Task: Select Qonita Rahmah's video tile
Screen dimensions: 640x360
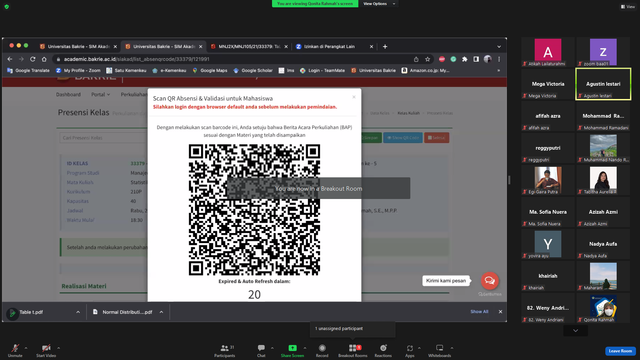Action: point(603,308)
